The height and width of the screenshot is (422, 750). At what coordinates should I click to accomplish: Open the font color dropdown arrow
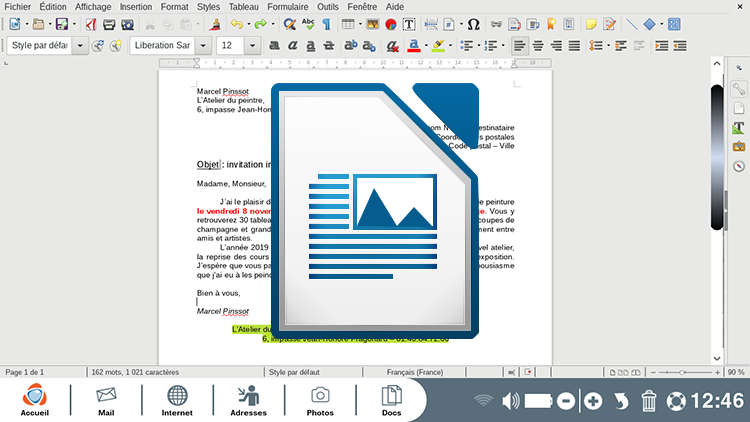(426, 46)
